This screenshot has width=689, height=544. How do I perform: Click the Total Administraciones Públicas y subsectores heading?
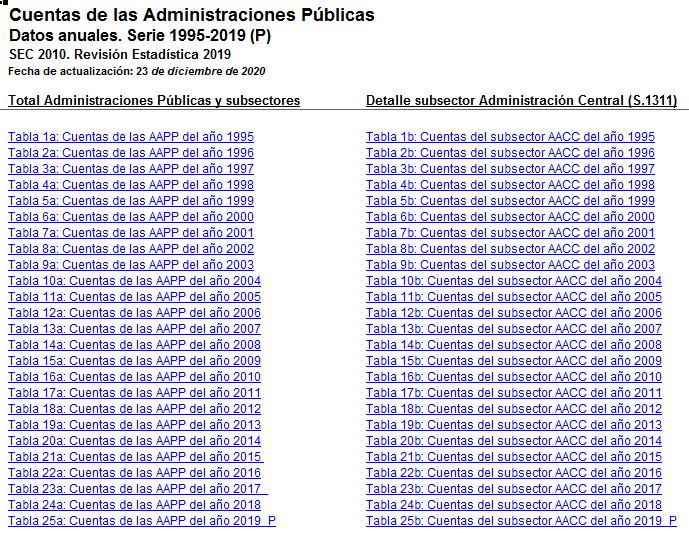(154, 101)
